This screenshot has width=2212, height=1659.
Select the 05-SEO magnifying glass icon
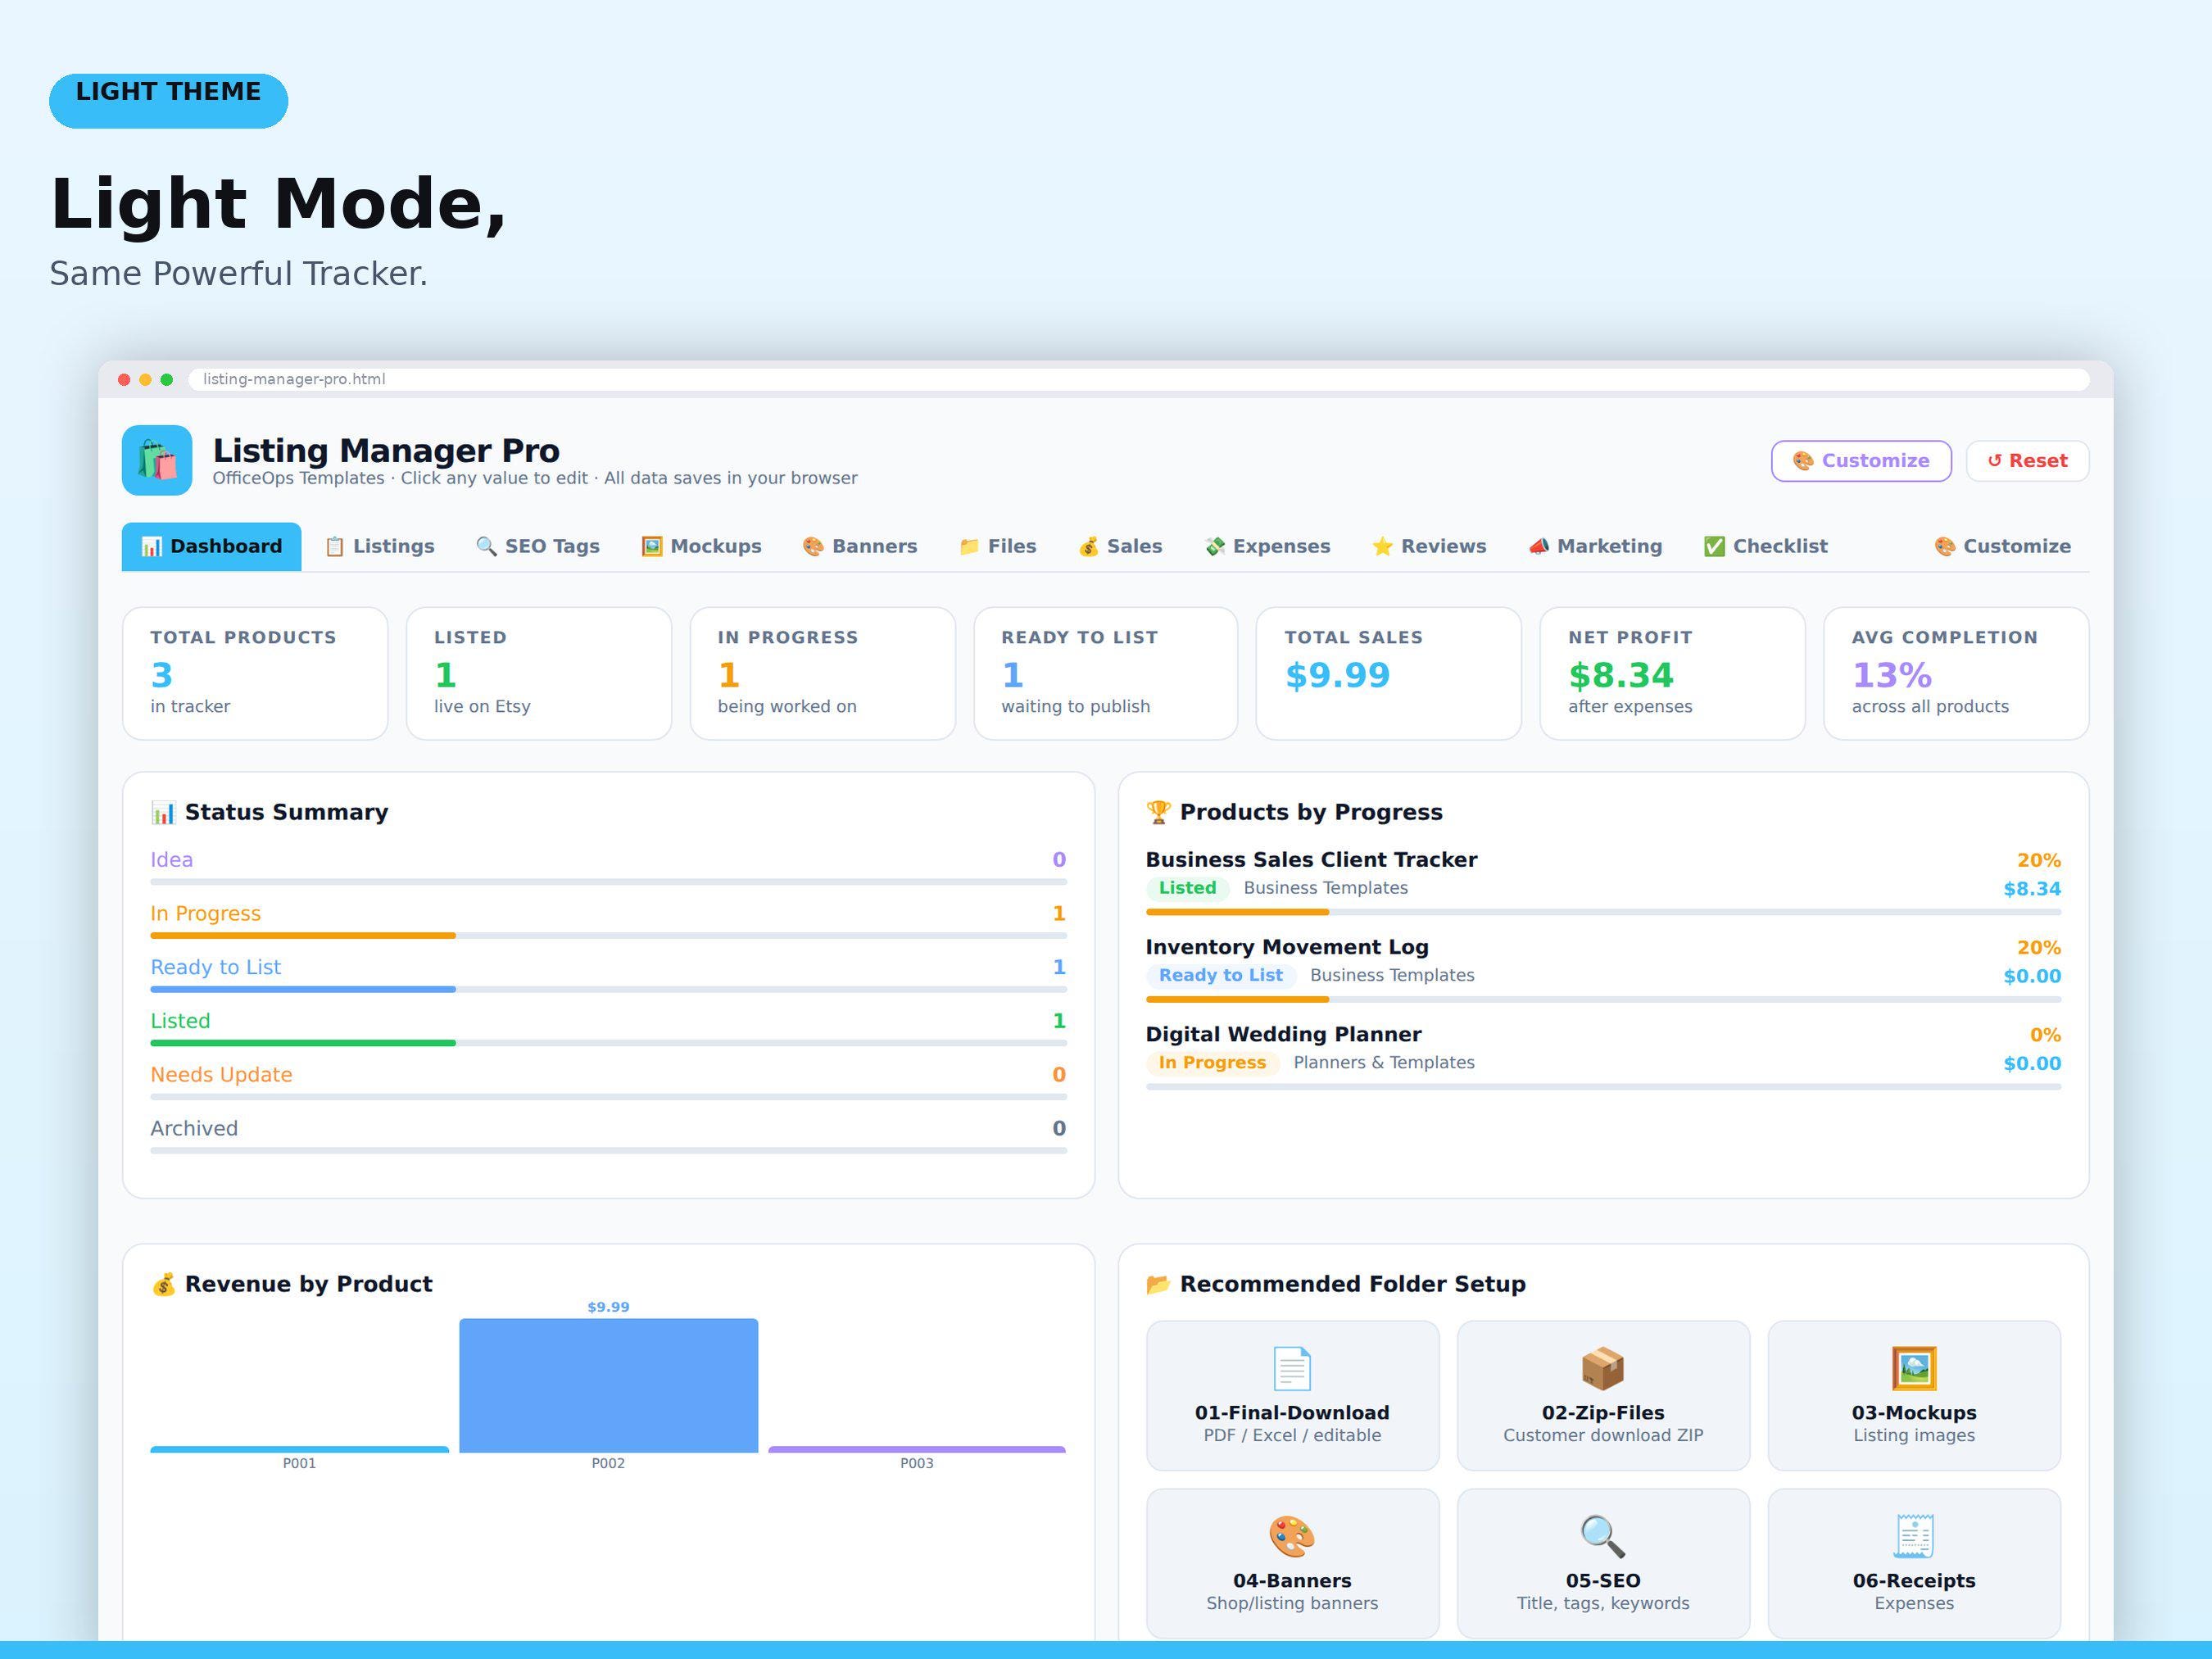1602,1537
